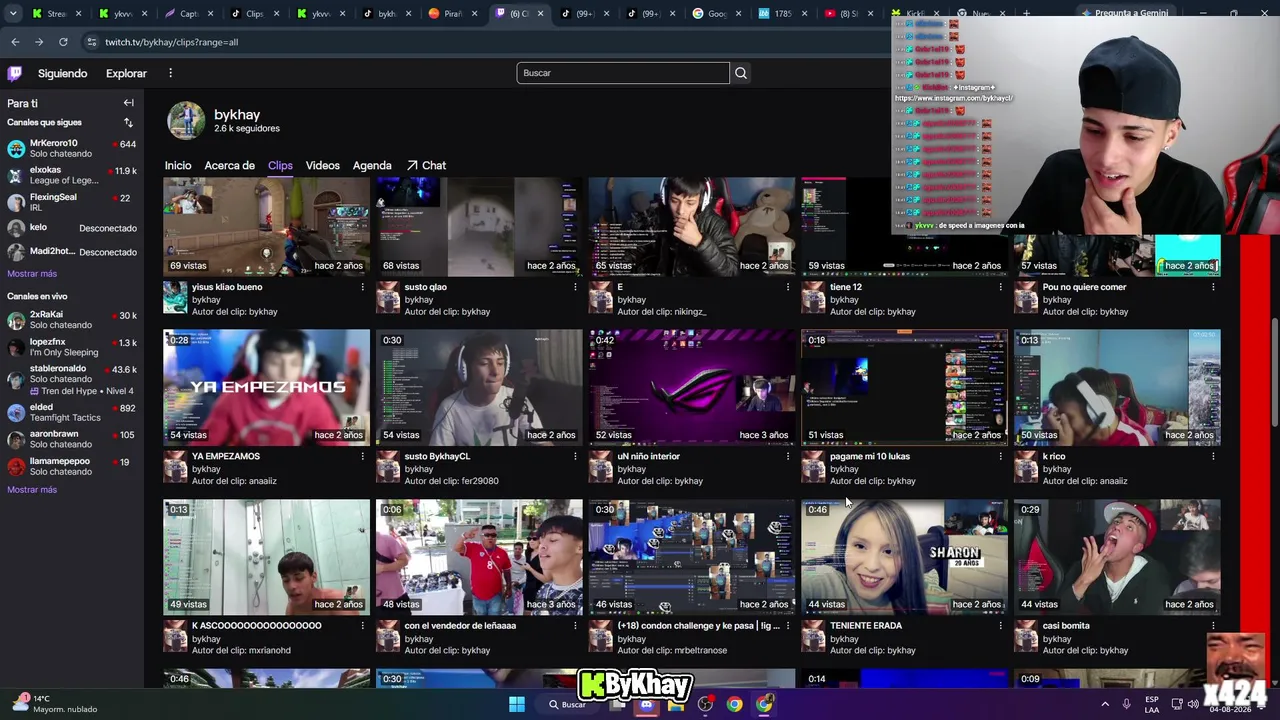Expand live channels with Mostrar más
1280x720 pixels.
click(32, 490)
